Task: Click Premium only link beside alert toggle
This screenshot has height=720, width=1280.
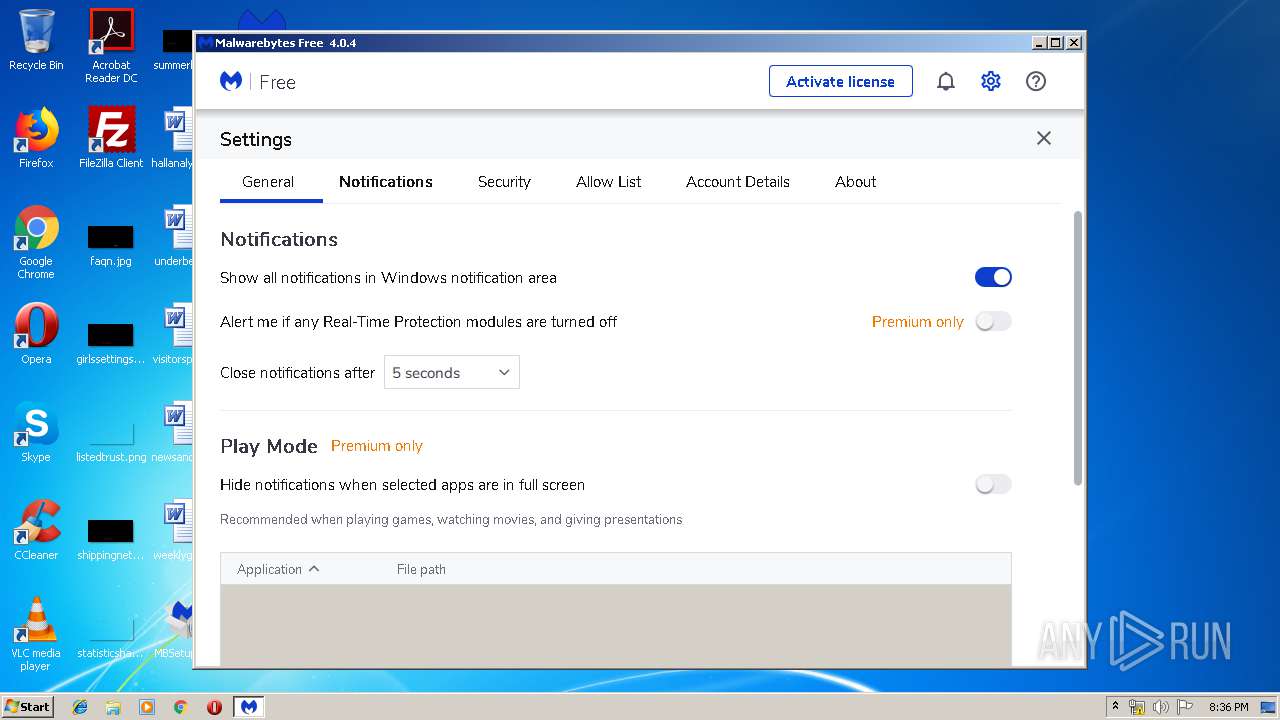Action: [918, 322]
